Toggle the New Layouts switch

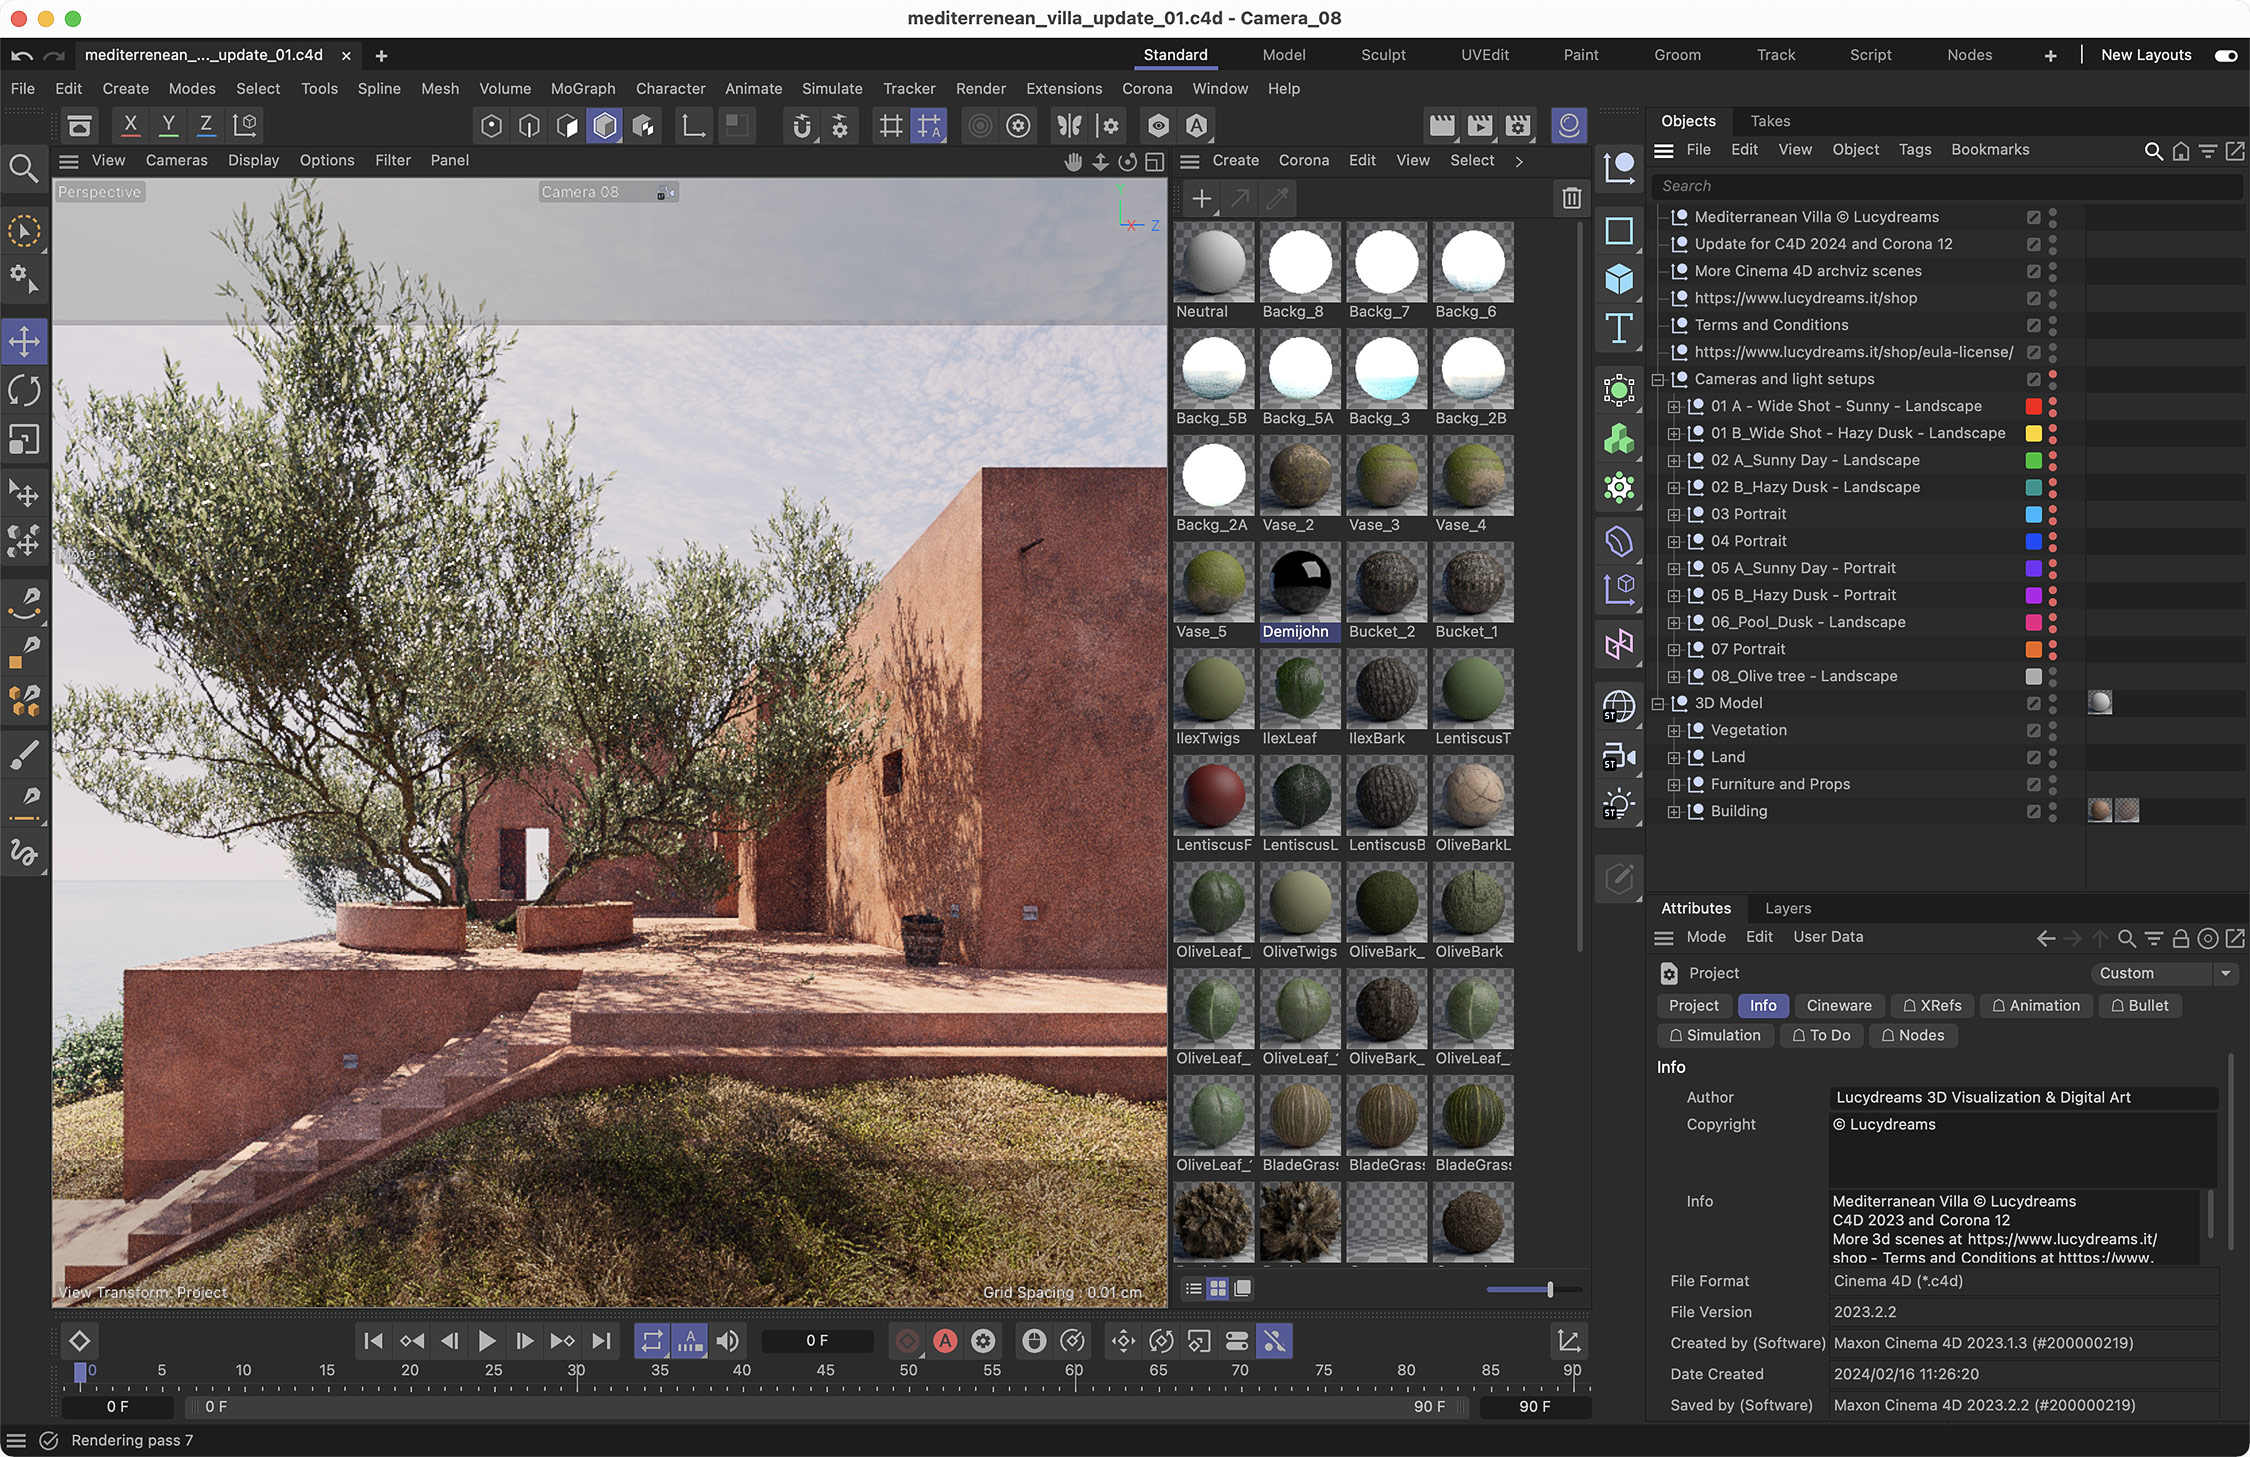point(2226,55)
